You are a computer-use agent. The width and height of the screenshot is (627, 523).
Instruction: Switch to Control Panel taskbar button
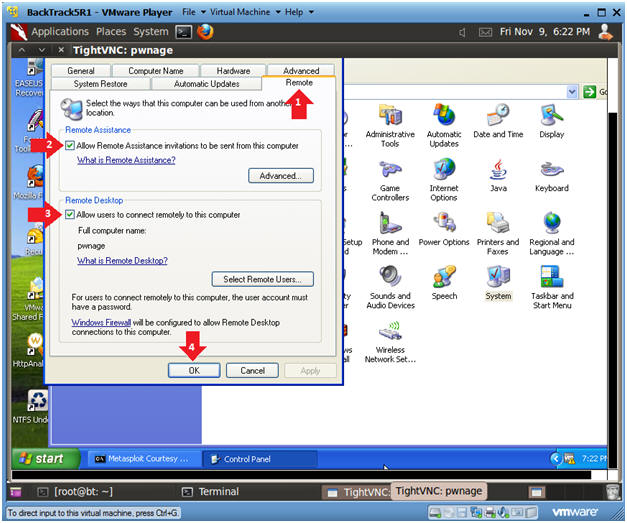[260, 459]
